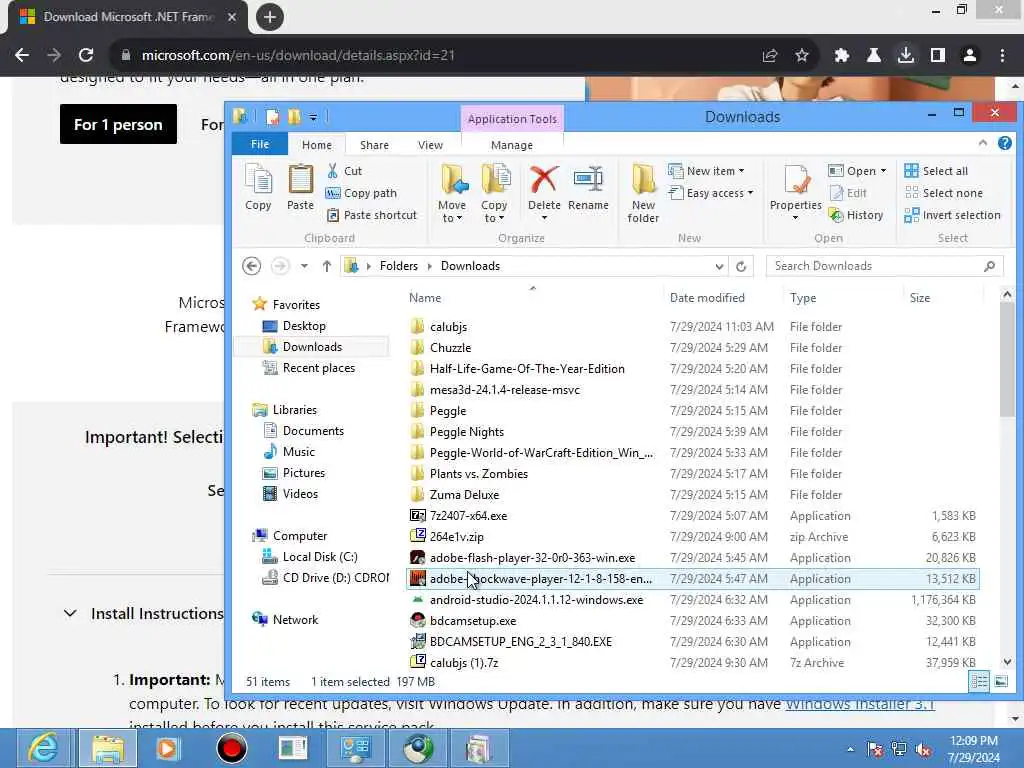Click the file list vertical scrollbar
This screenshot has height=768, width=1024.
coord(1006,359)
